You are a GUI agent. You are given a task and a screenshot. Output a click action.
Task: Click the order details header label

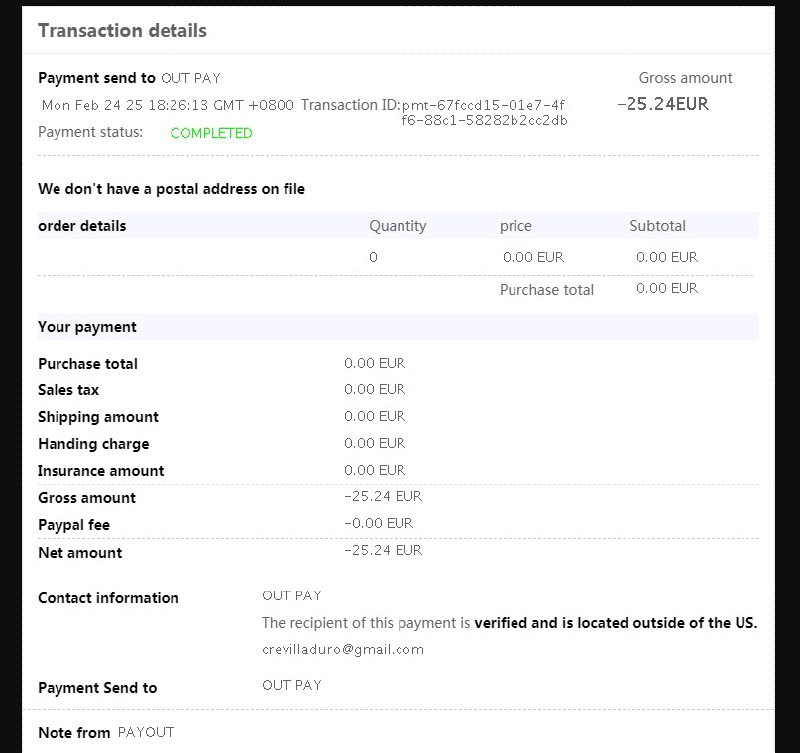click(82, 226)
